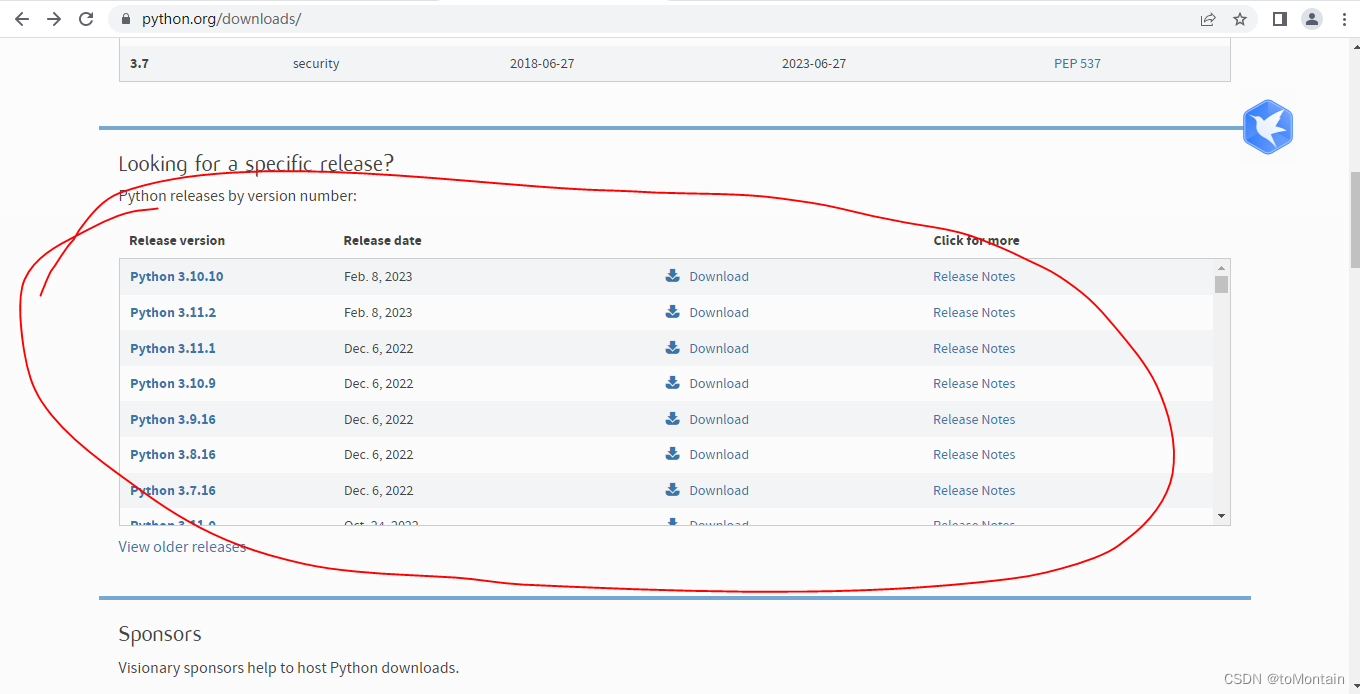This screenshot has width=1360, height=694.
Task: Click Download text for Python 3.9.16
Action: pos(719,419)
